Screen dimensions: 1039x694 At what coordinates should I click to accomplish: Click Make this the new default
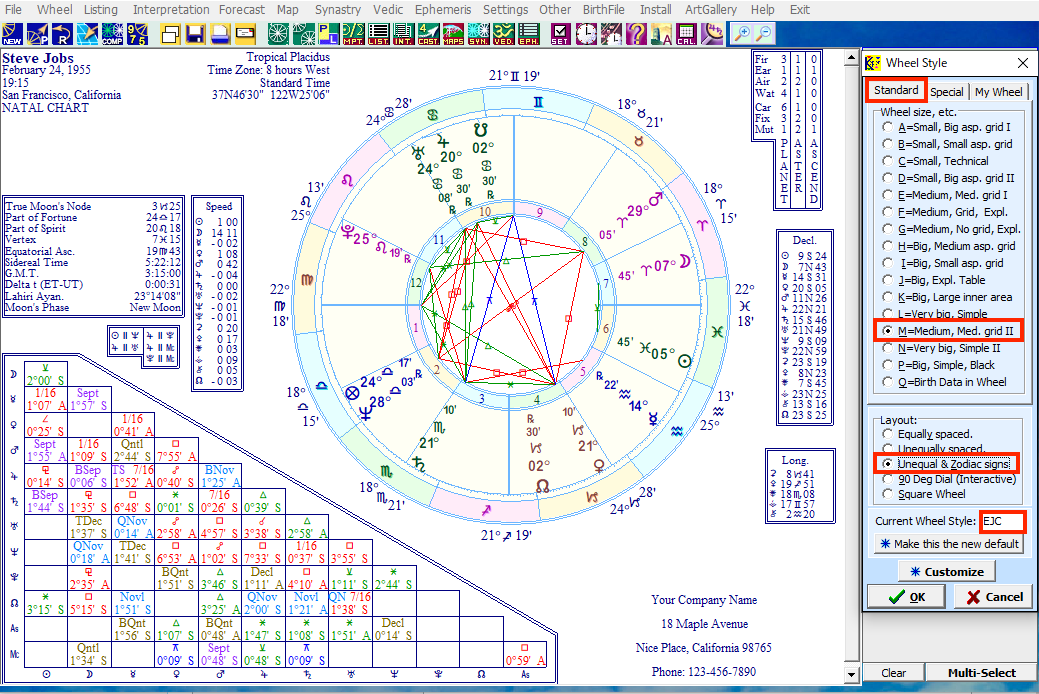click(949, 544)
